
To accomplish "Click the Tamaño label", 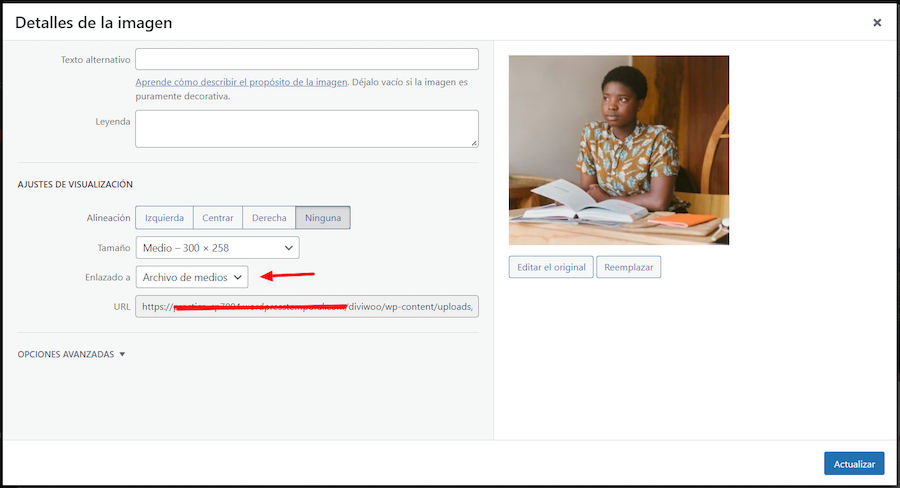I will (114, 248).
